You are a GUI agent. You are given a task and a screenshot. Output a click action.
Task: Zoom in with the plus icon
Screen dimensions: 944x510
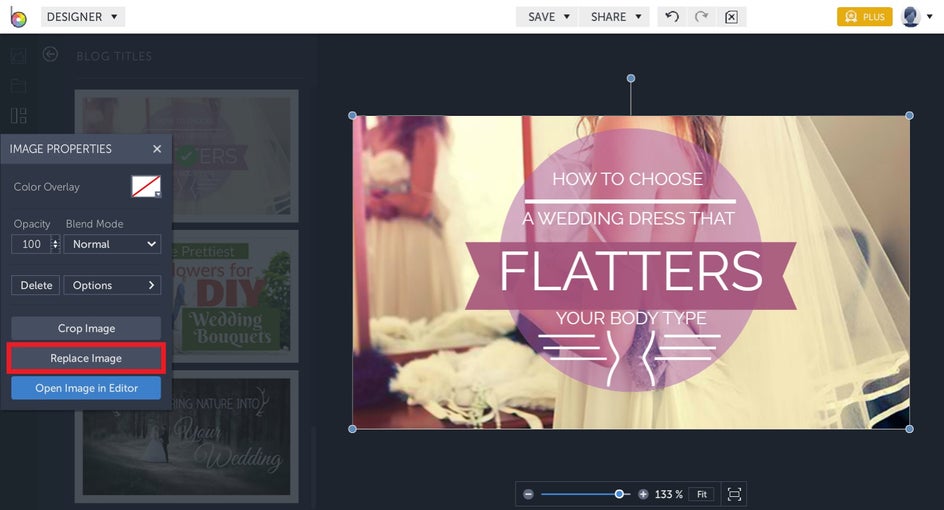click(643, 494)
